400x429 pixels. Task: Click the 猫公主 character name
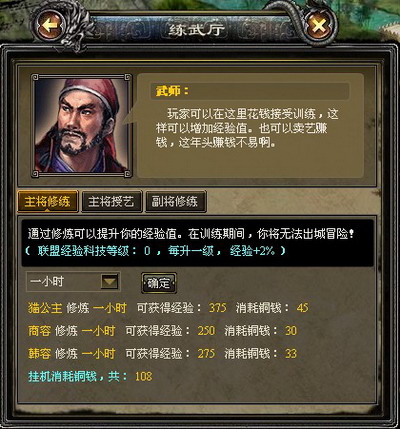point(45,308)
